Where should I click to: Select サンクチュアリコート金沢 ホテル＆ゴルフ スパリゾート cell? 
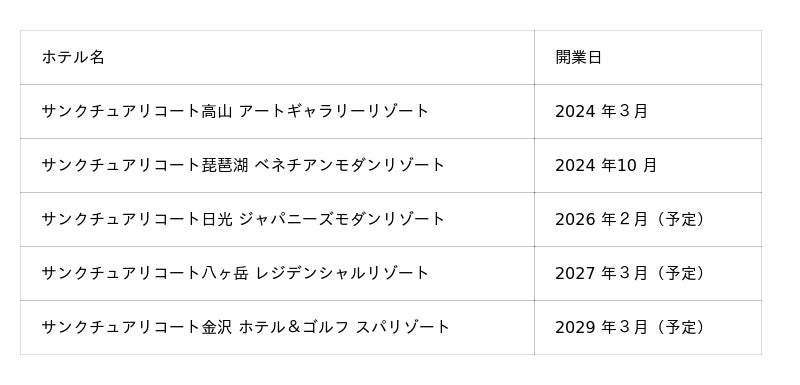point(277,327)
